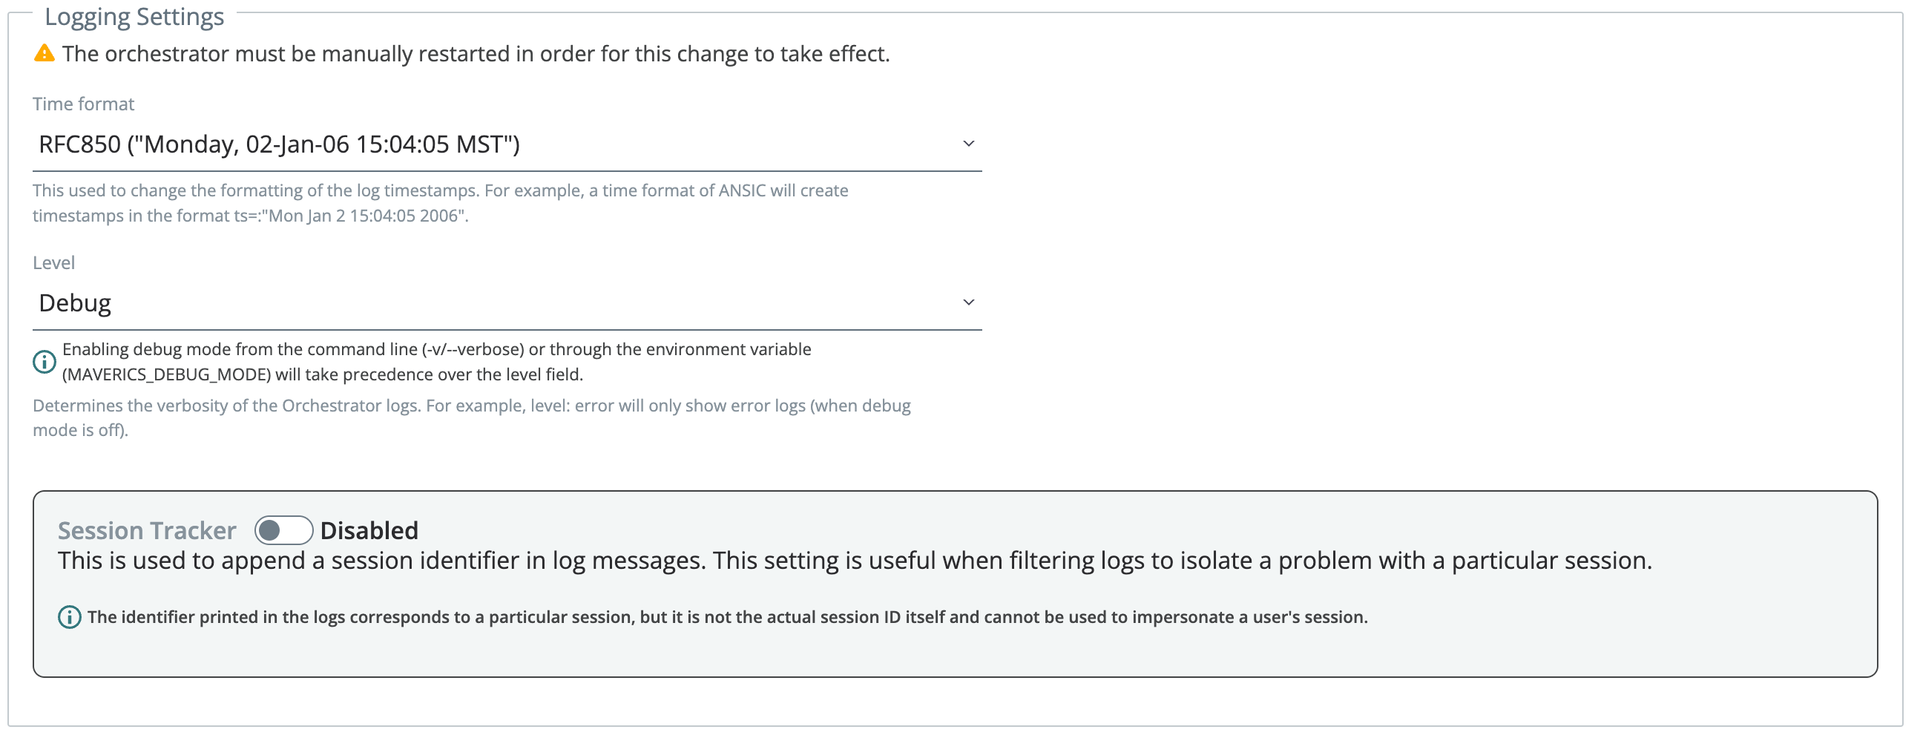This screenshot has height=740, width=1920.
Task: Open the Level dropdown showing Debug
Action: 507,303
